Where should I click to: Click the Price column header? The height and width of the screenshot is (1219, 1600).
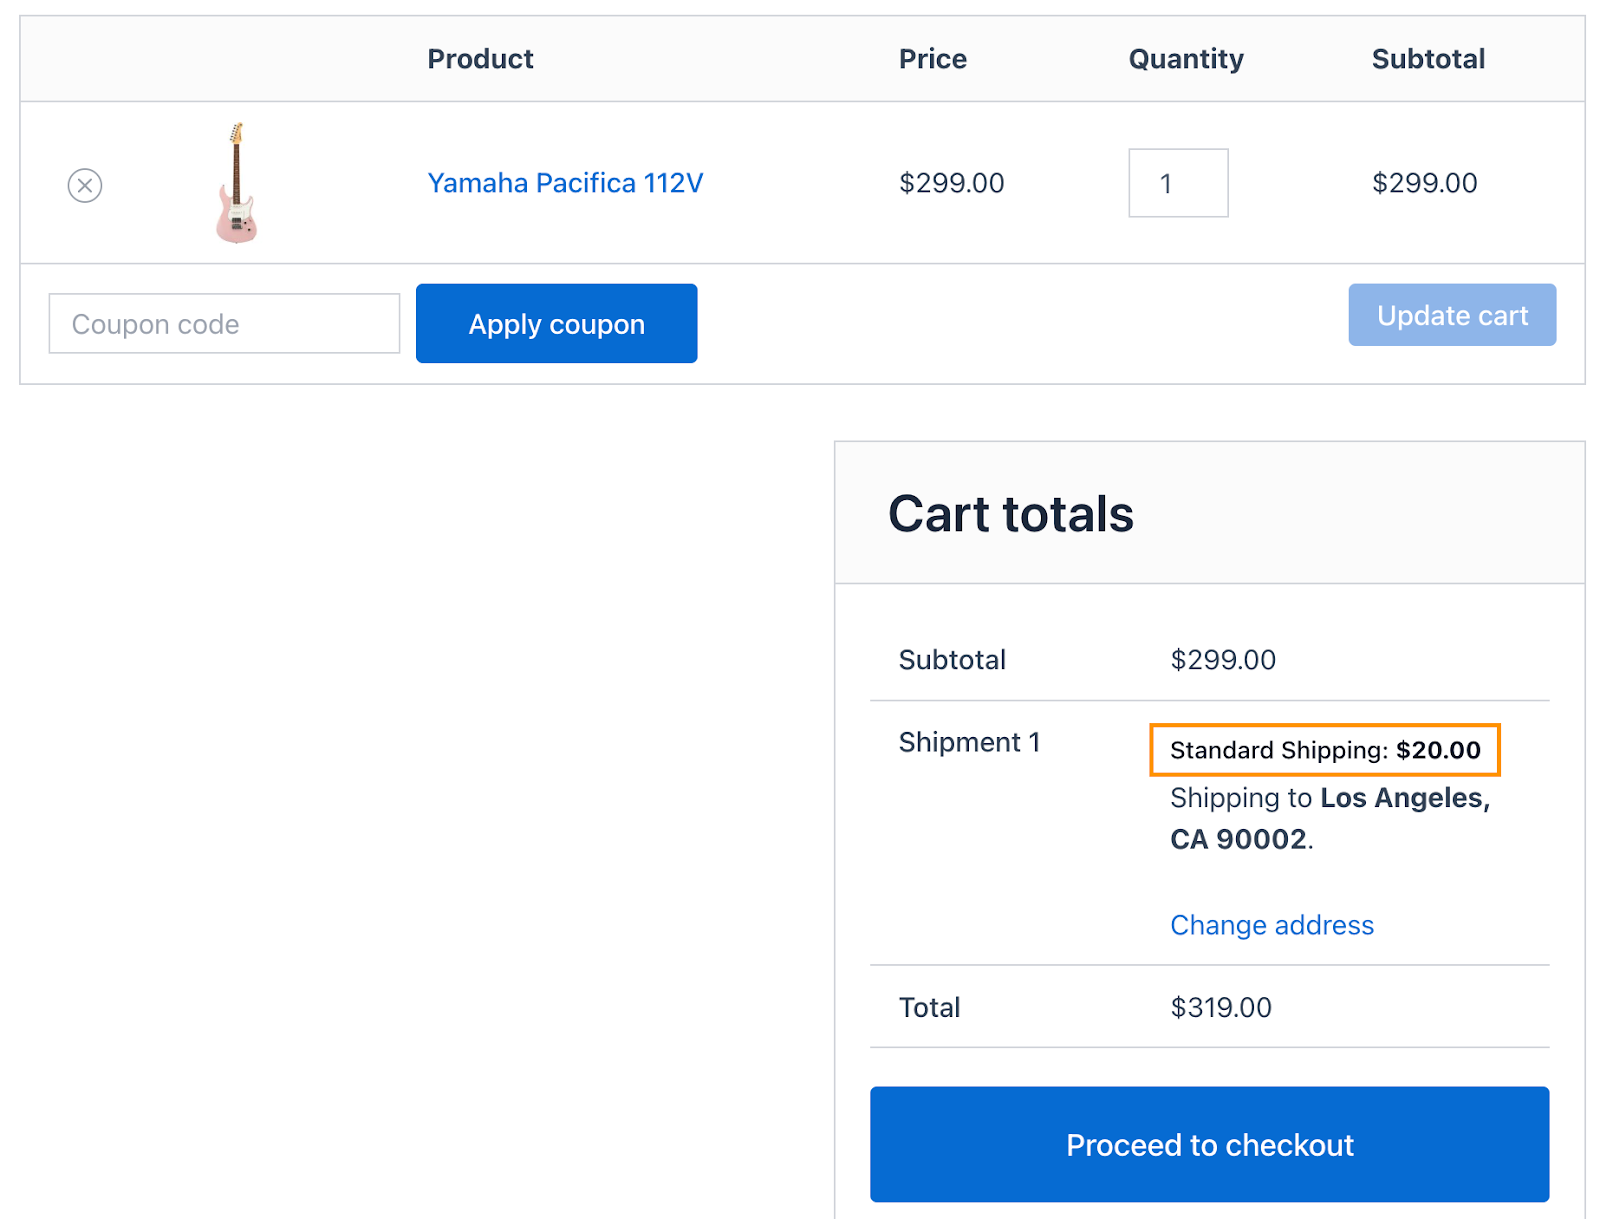932,59
